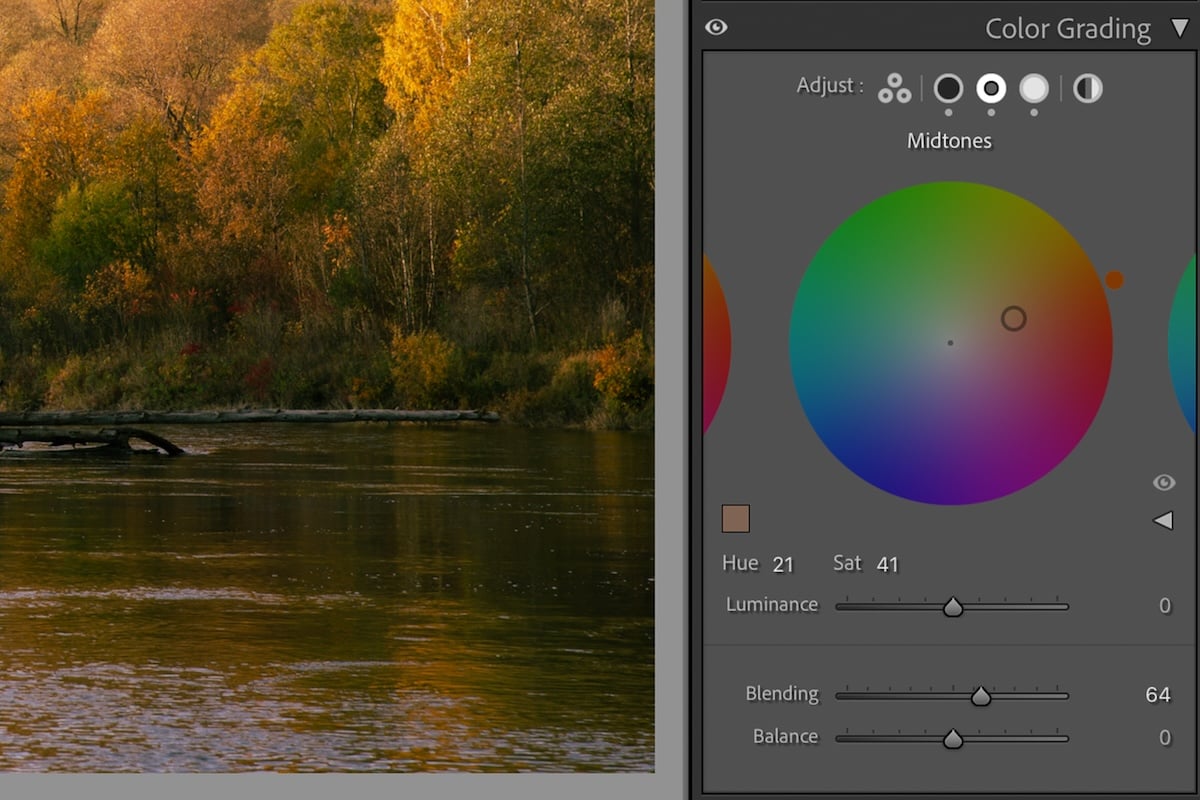The image size is (1200, 800).
Task: Click the center dot of the Midtones color wheel
Action: pos(951,342)
